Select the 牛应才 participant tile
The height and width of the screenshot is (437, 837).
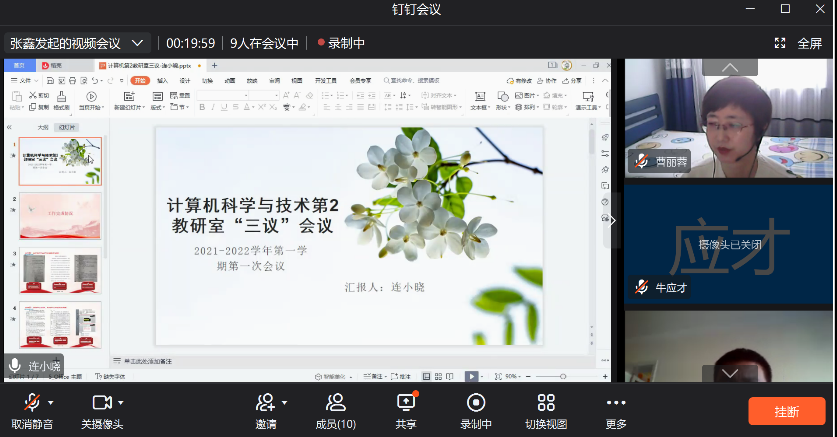(729, 243)
